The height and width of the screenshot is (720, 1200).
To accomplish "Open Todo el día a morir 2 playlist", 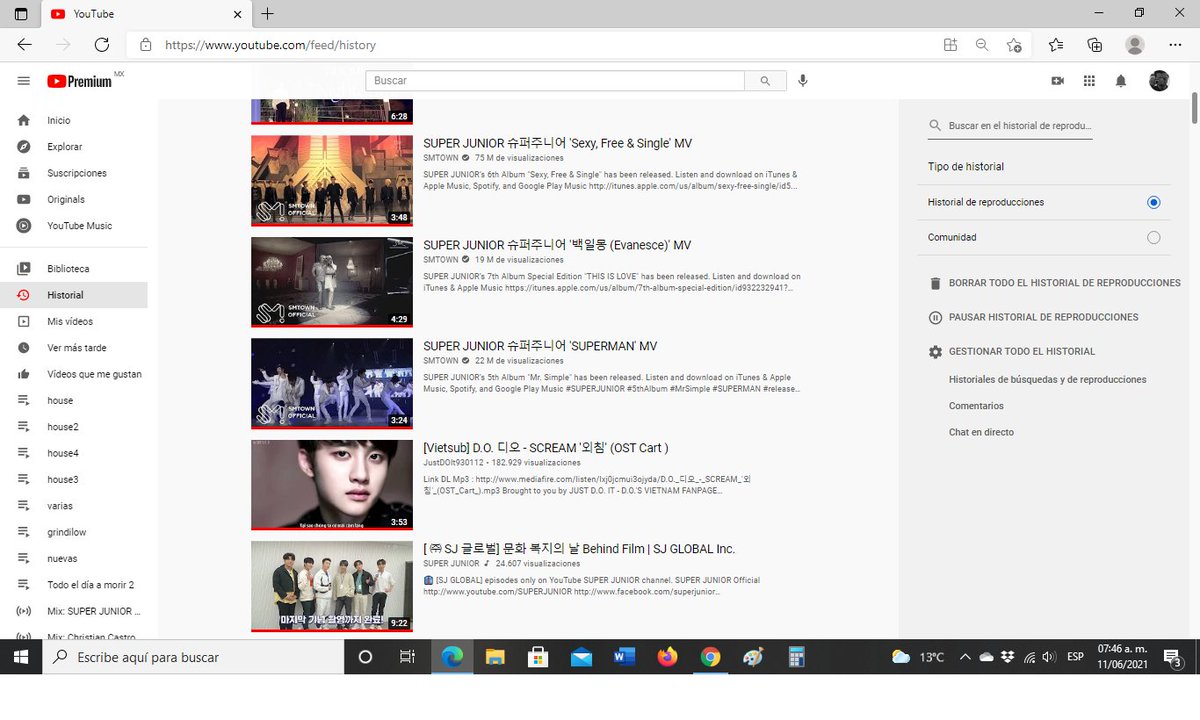I will click(74, 585).
